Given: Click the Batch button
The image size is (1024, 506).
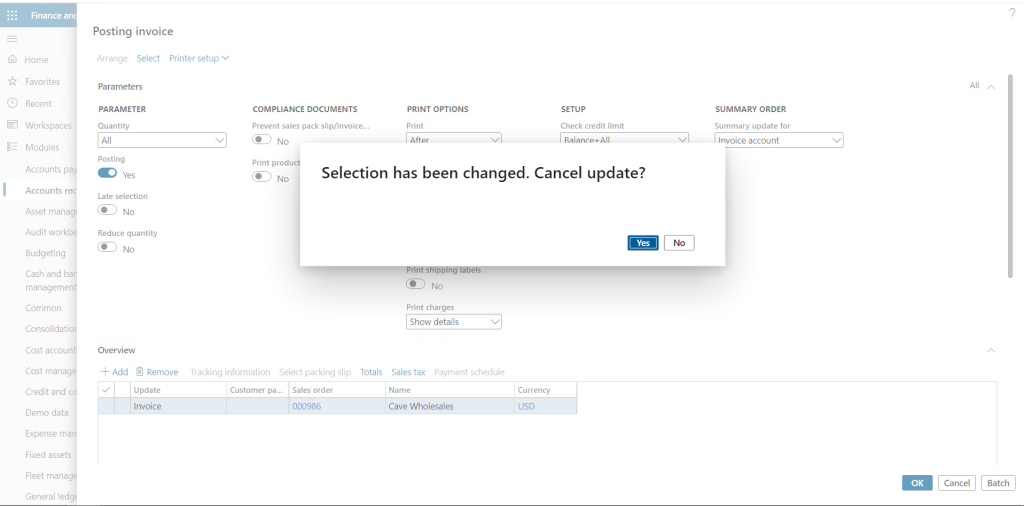Looking at the screenshot, I should 998,482.
